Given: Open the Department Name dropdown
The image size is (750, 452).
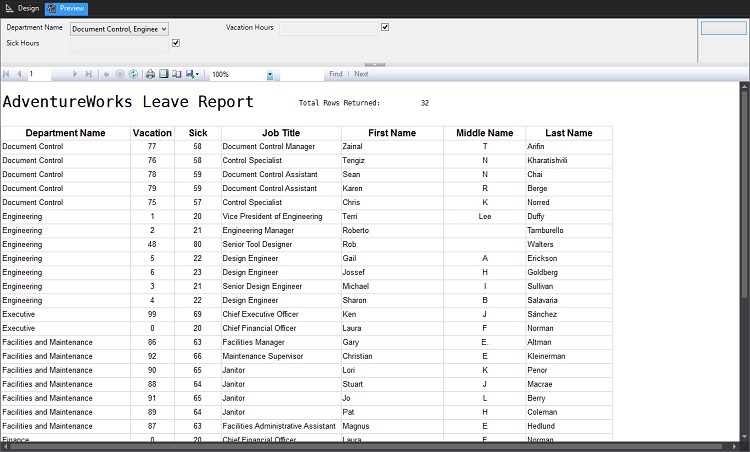Looking at the screenshot, I should pyautogui.click(x=163, y=29).
